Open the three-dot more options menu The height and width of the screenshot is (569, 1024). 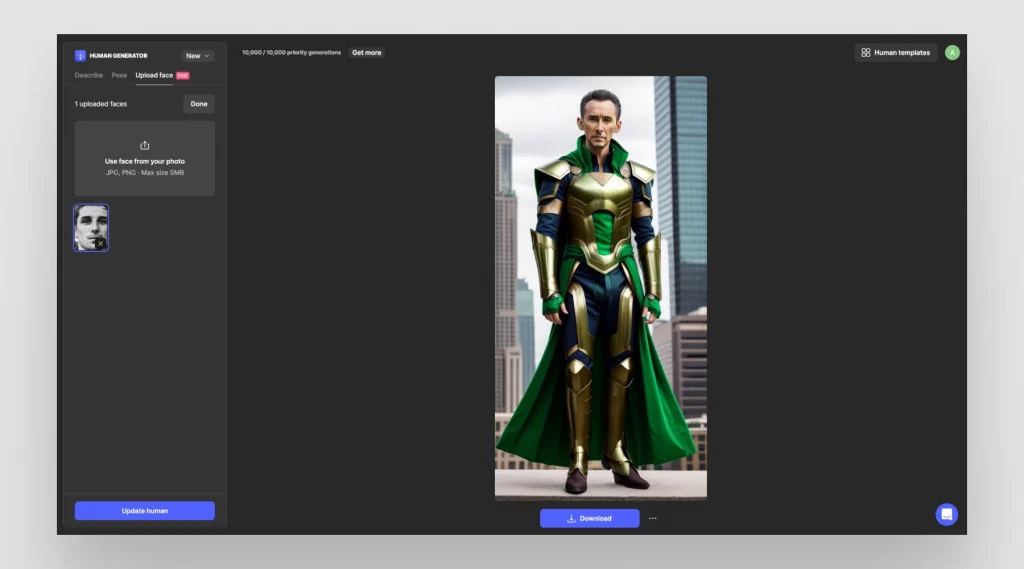click(x=652, y=518)
